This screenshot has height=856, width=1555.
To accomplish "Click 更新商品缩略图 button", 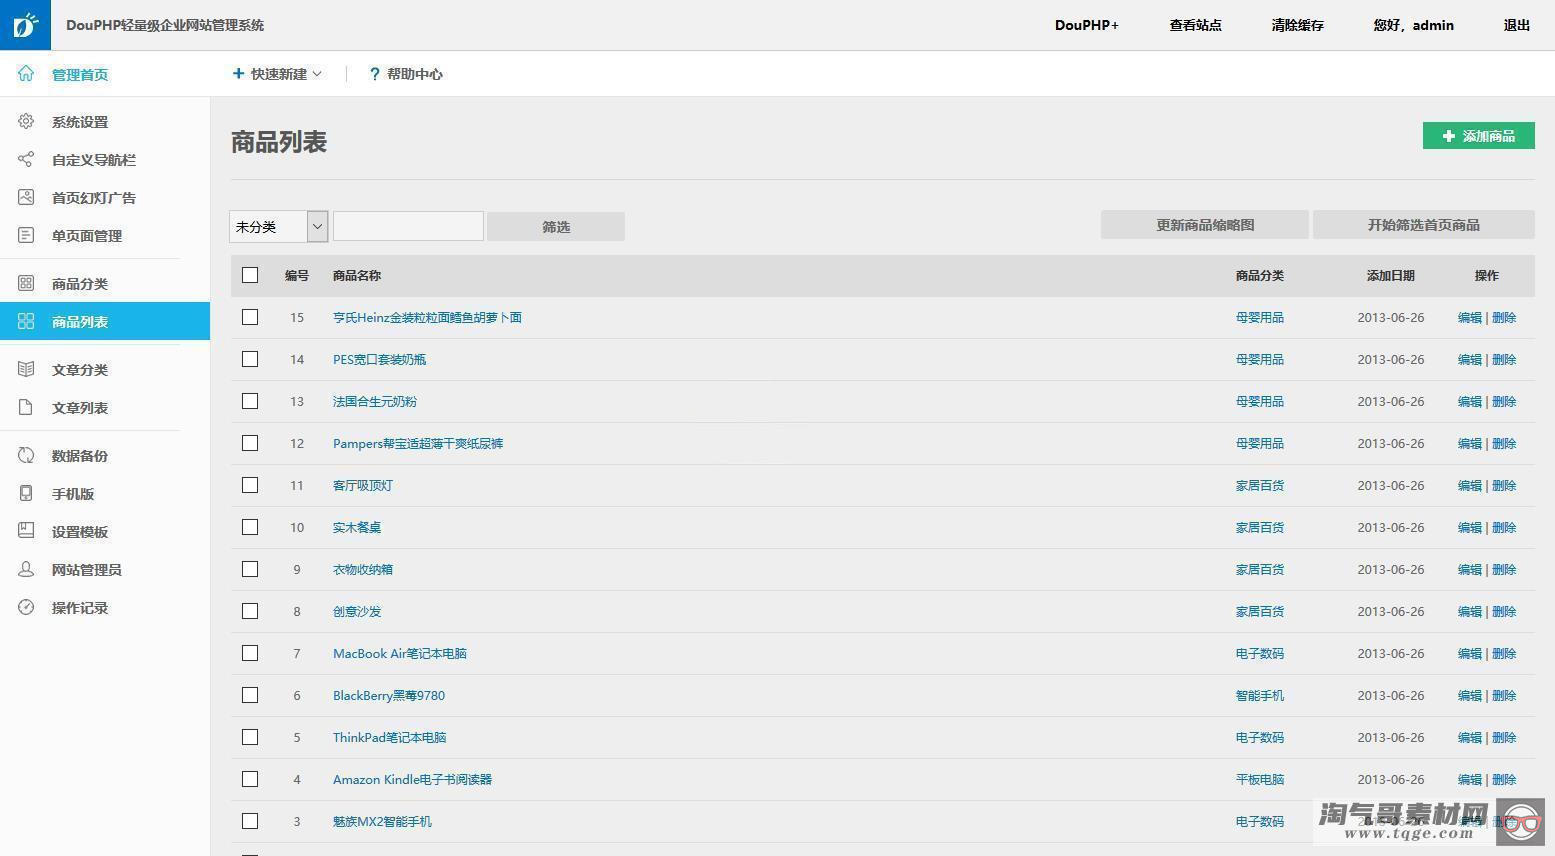I will click(x=1205, y=225).
